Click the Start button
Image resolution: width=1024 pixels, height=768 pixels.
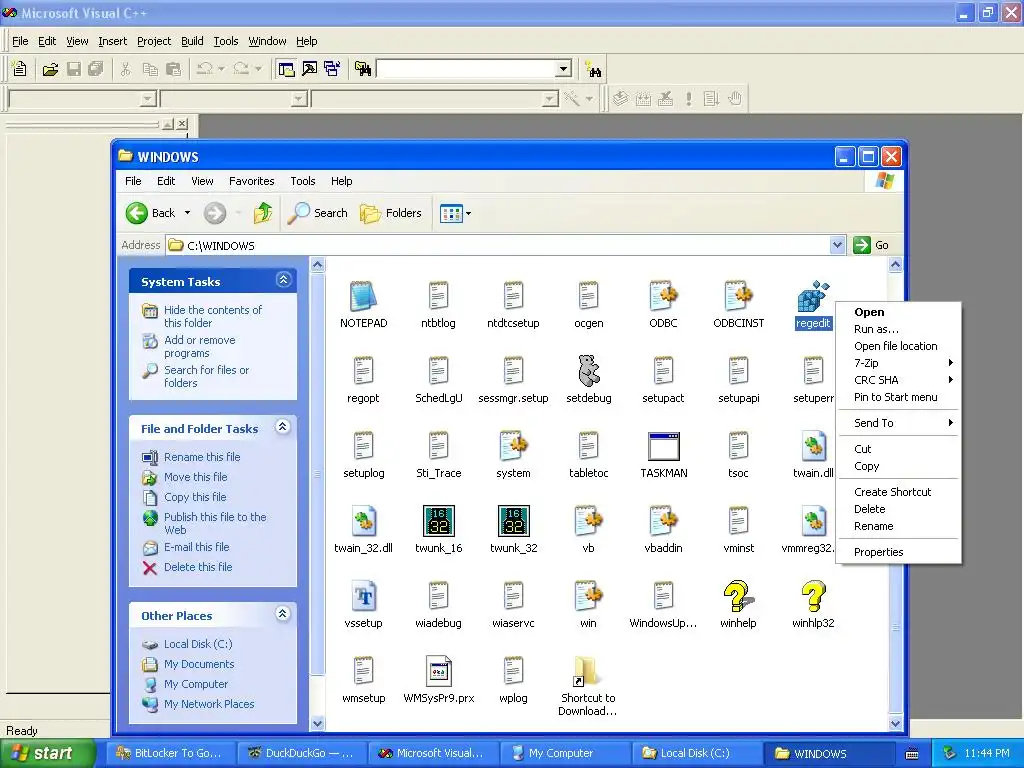[x=47, y=753]
